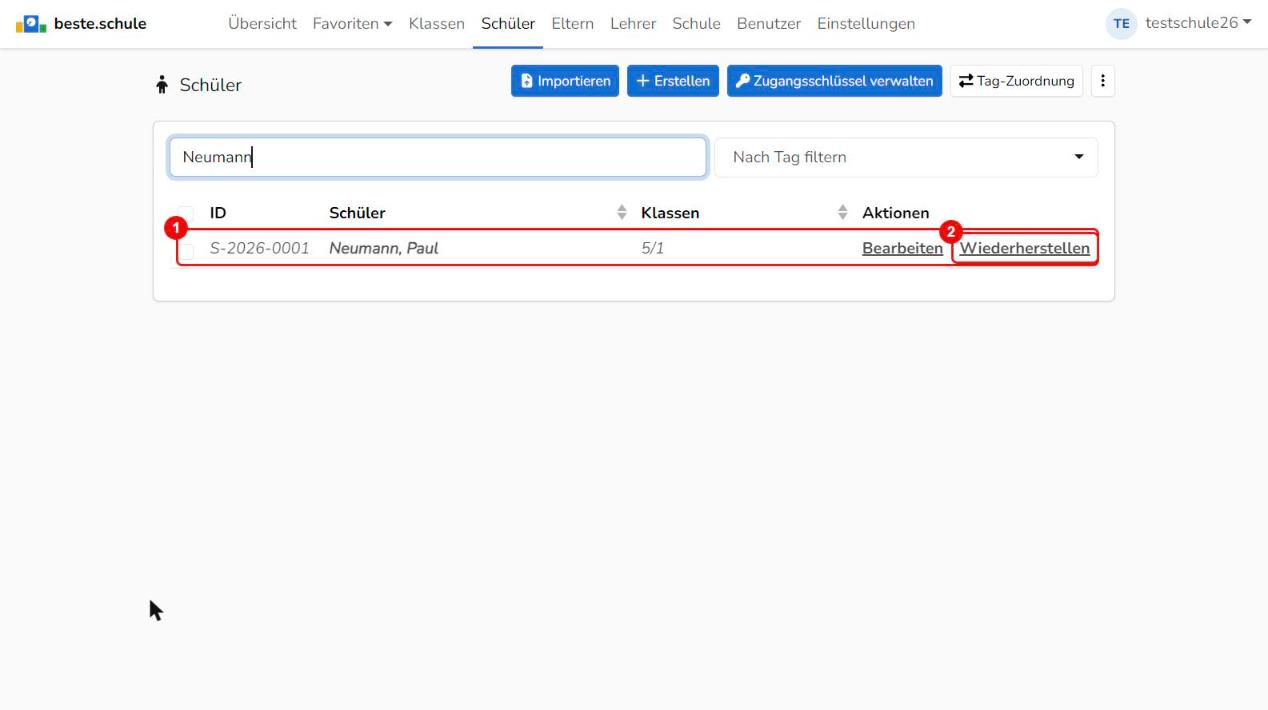Click the Importieren button

tap(565, 81)
